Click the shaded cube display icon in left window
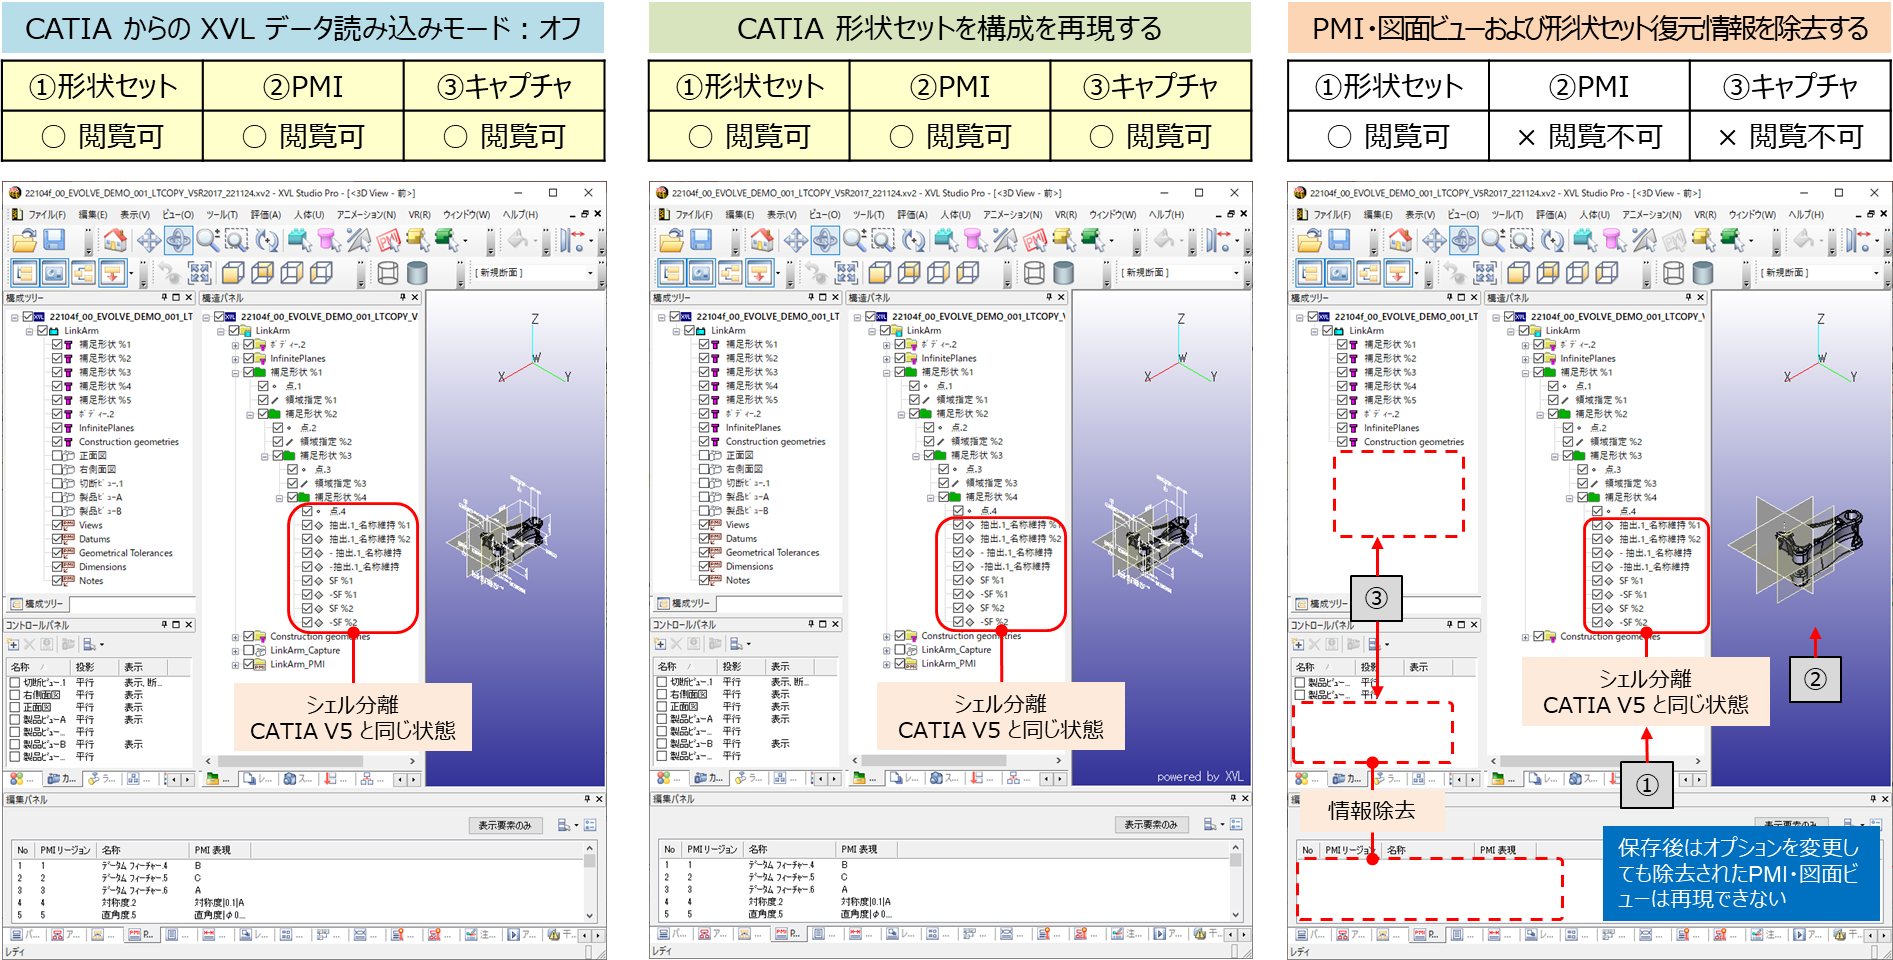 coord(233,273)
